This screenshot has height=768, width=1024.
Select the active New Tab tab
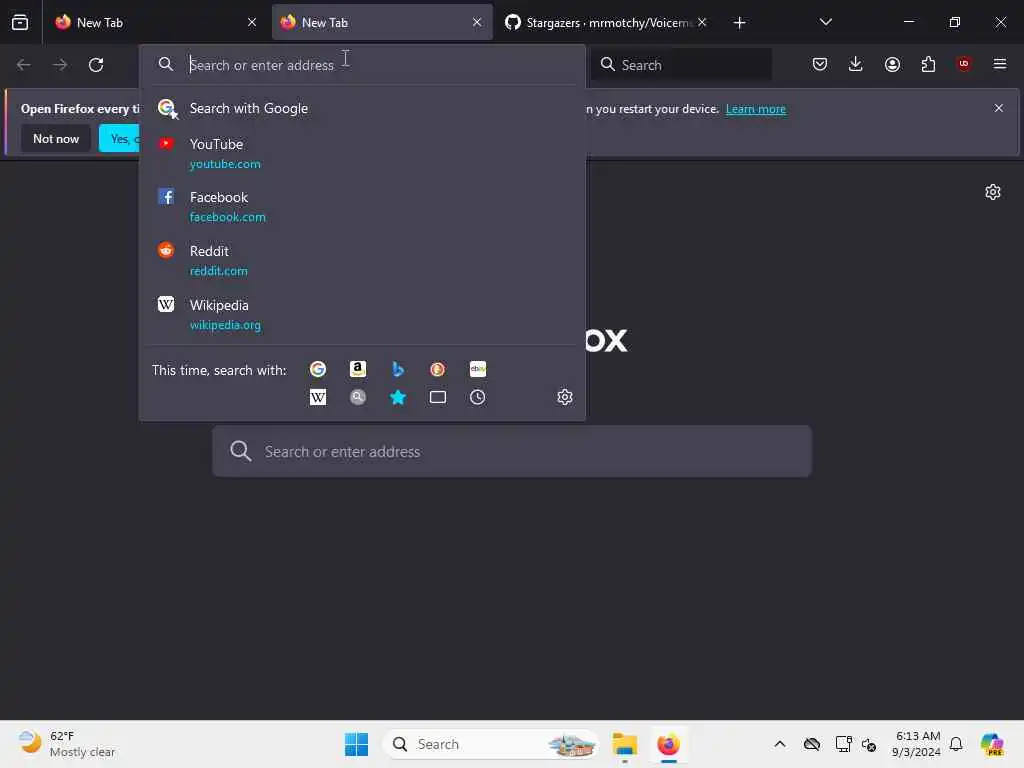[x=382, y=22]
